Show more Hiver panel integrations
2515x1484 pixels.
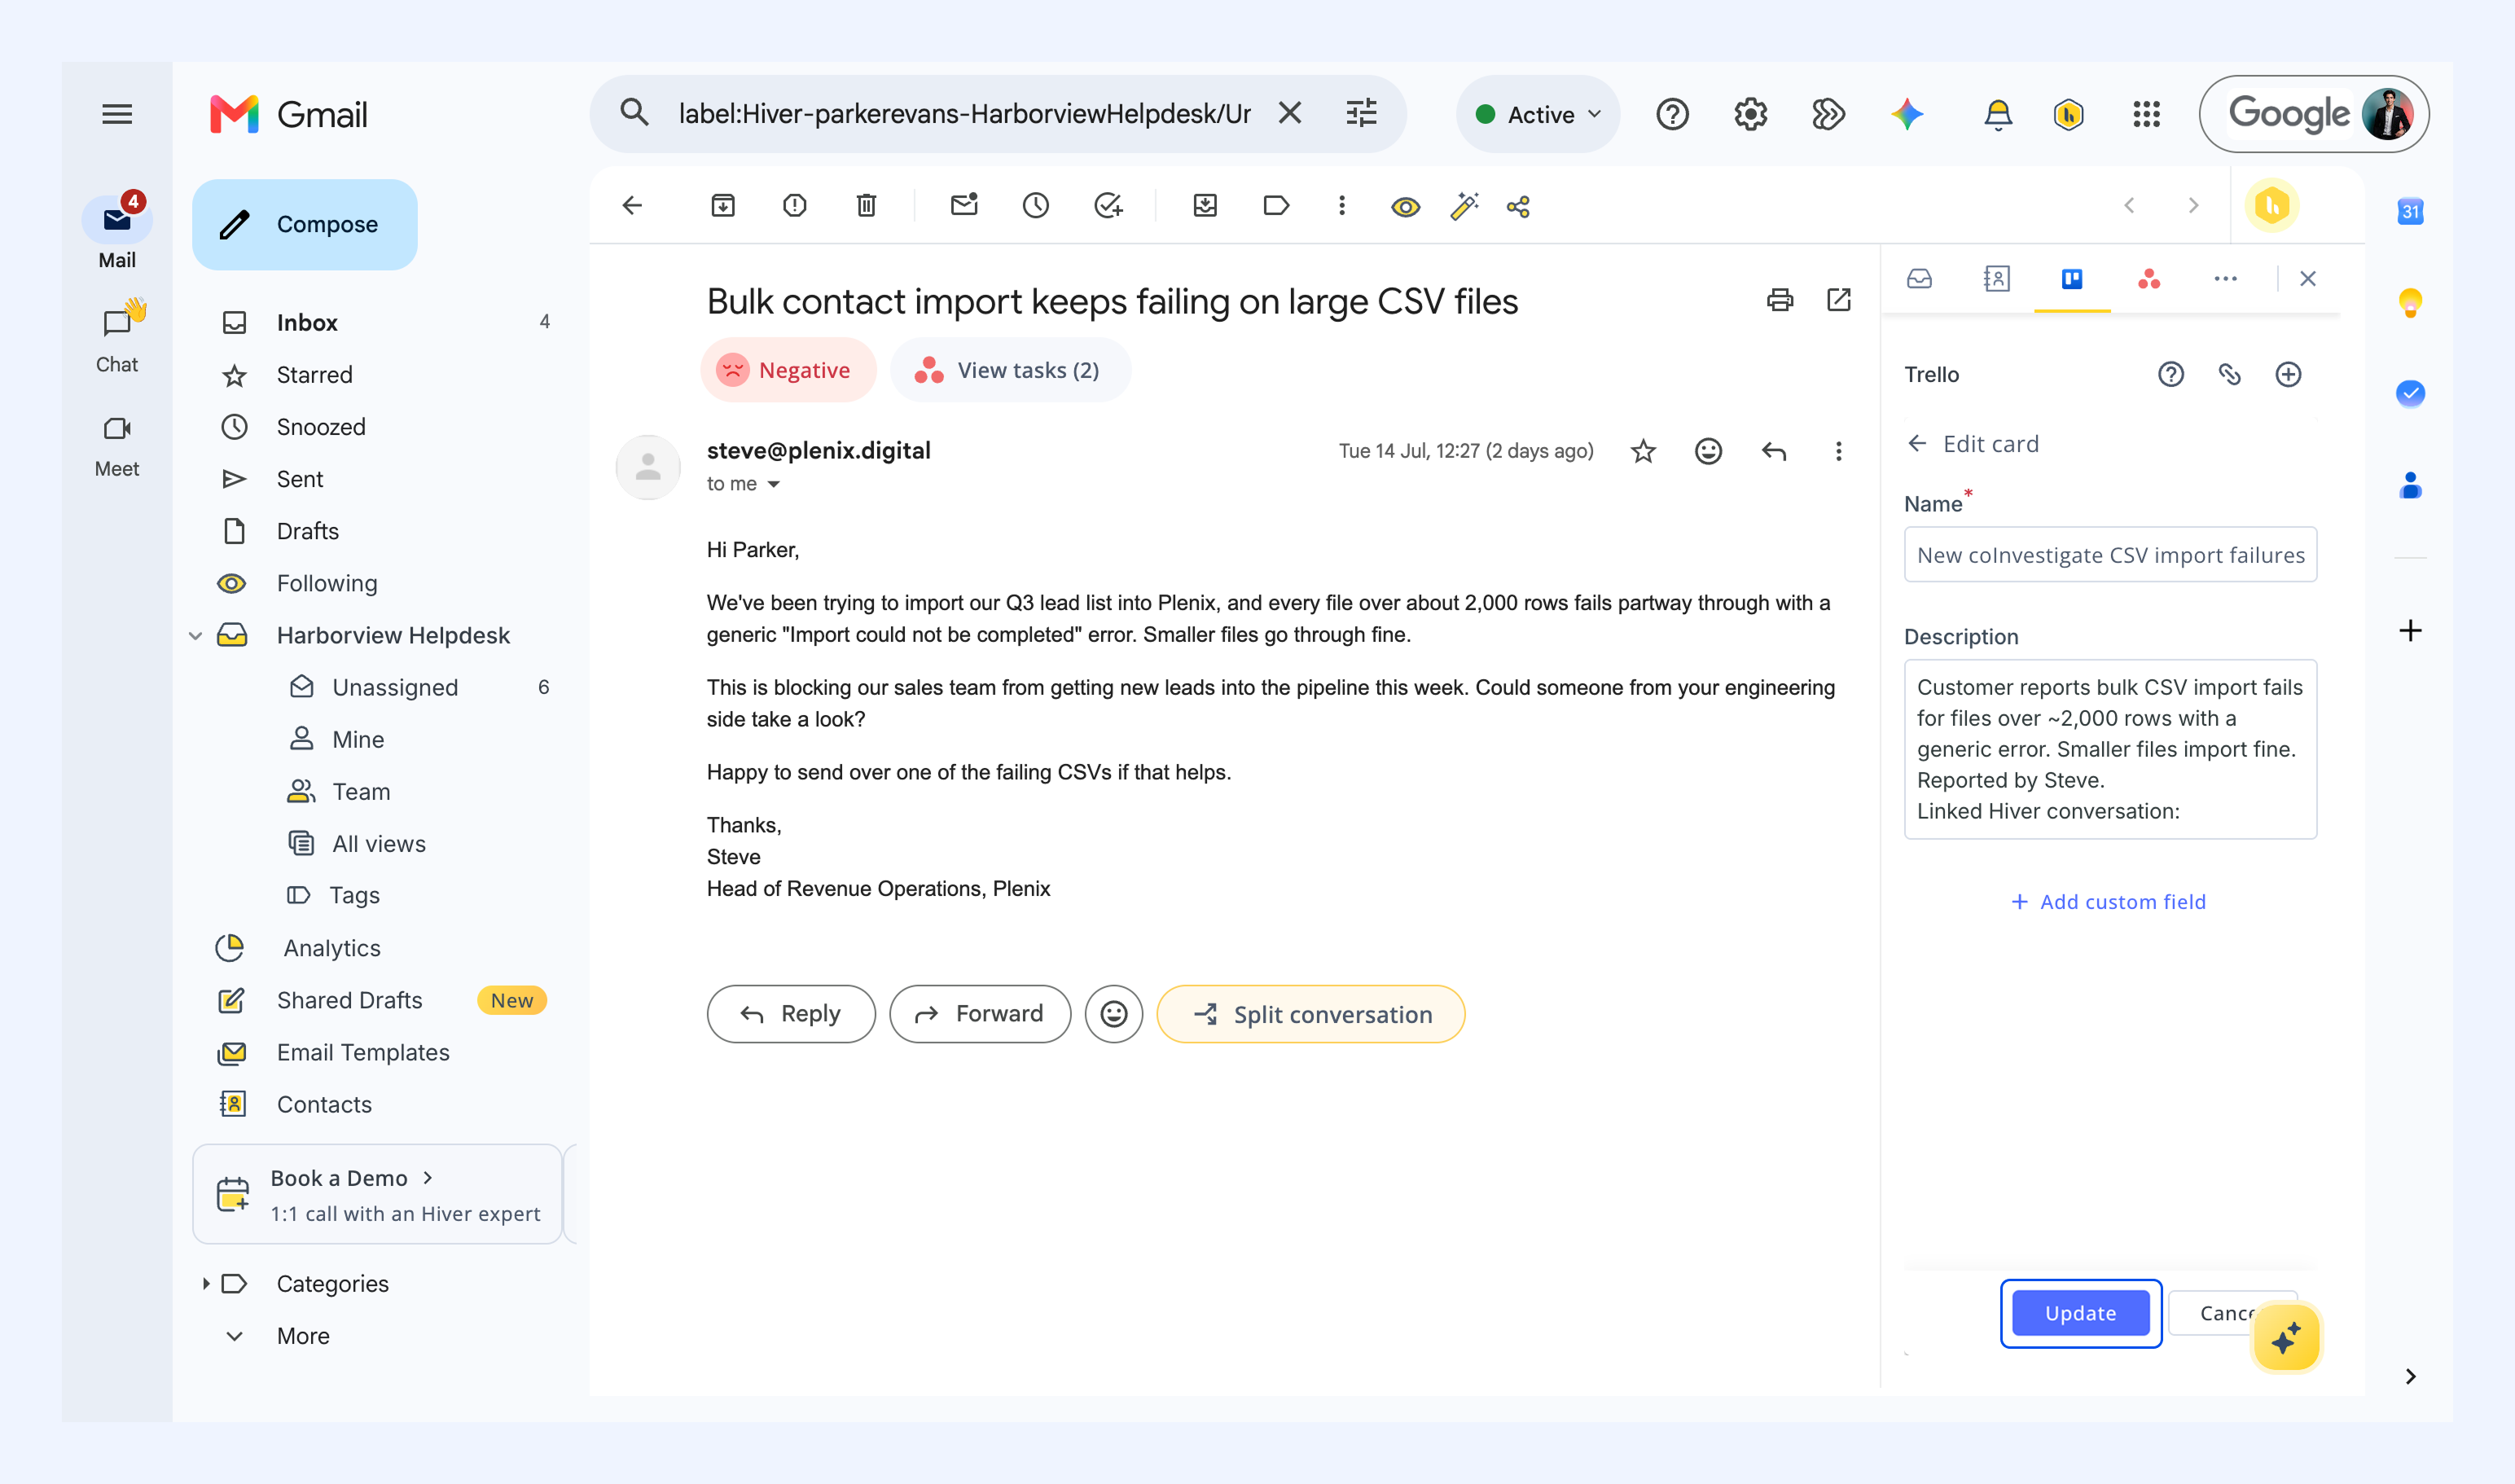tap(2225, 279)
